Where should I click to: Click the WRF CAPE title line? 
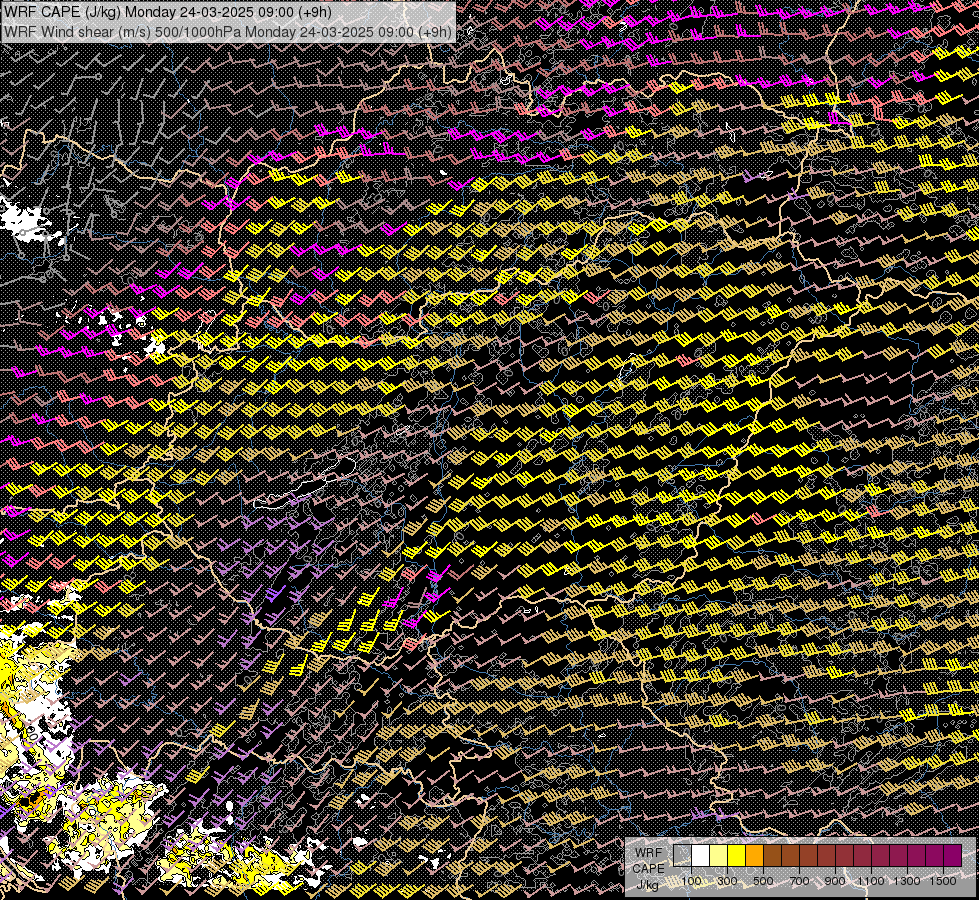click(x=168, y=12)
